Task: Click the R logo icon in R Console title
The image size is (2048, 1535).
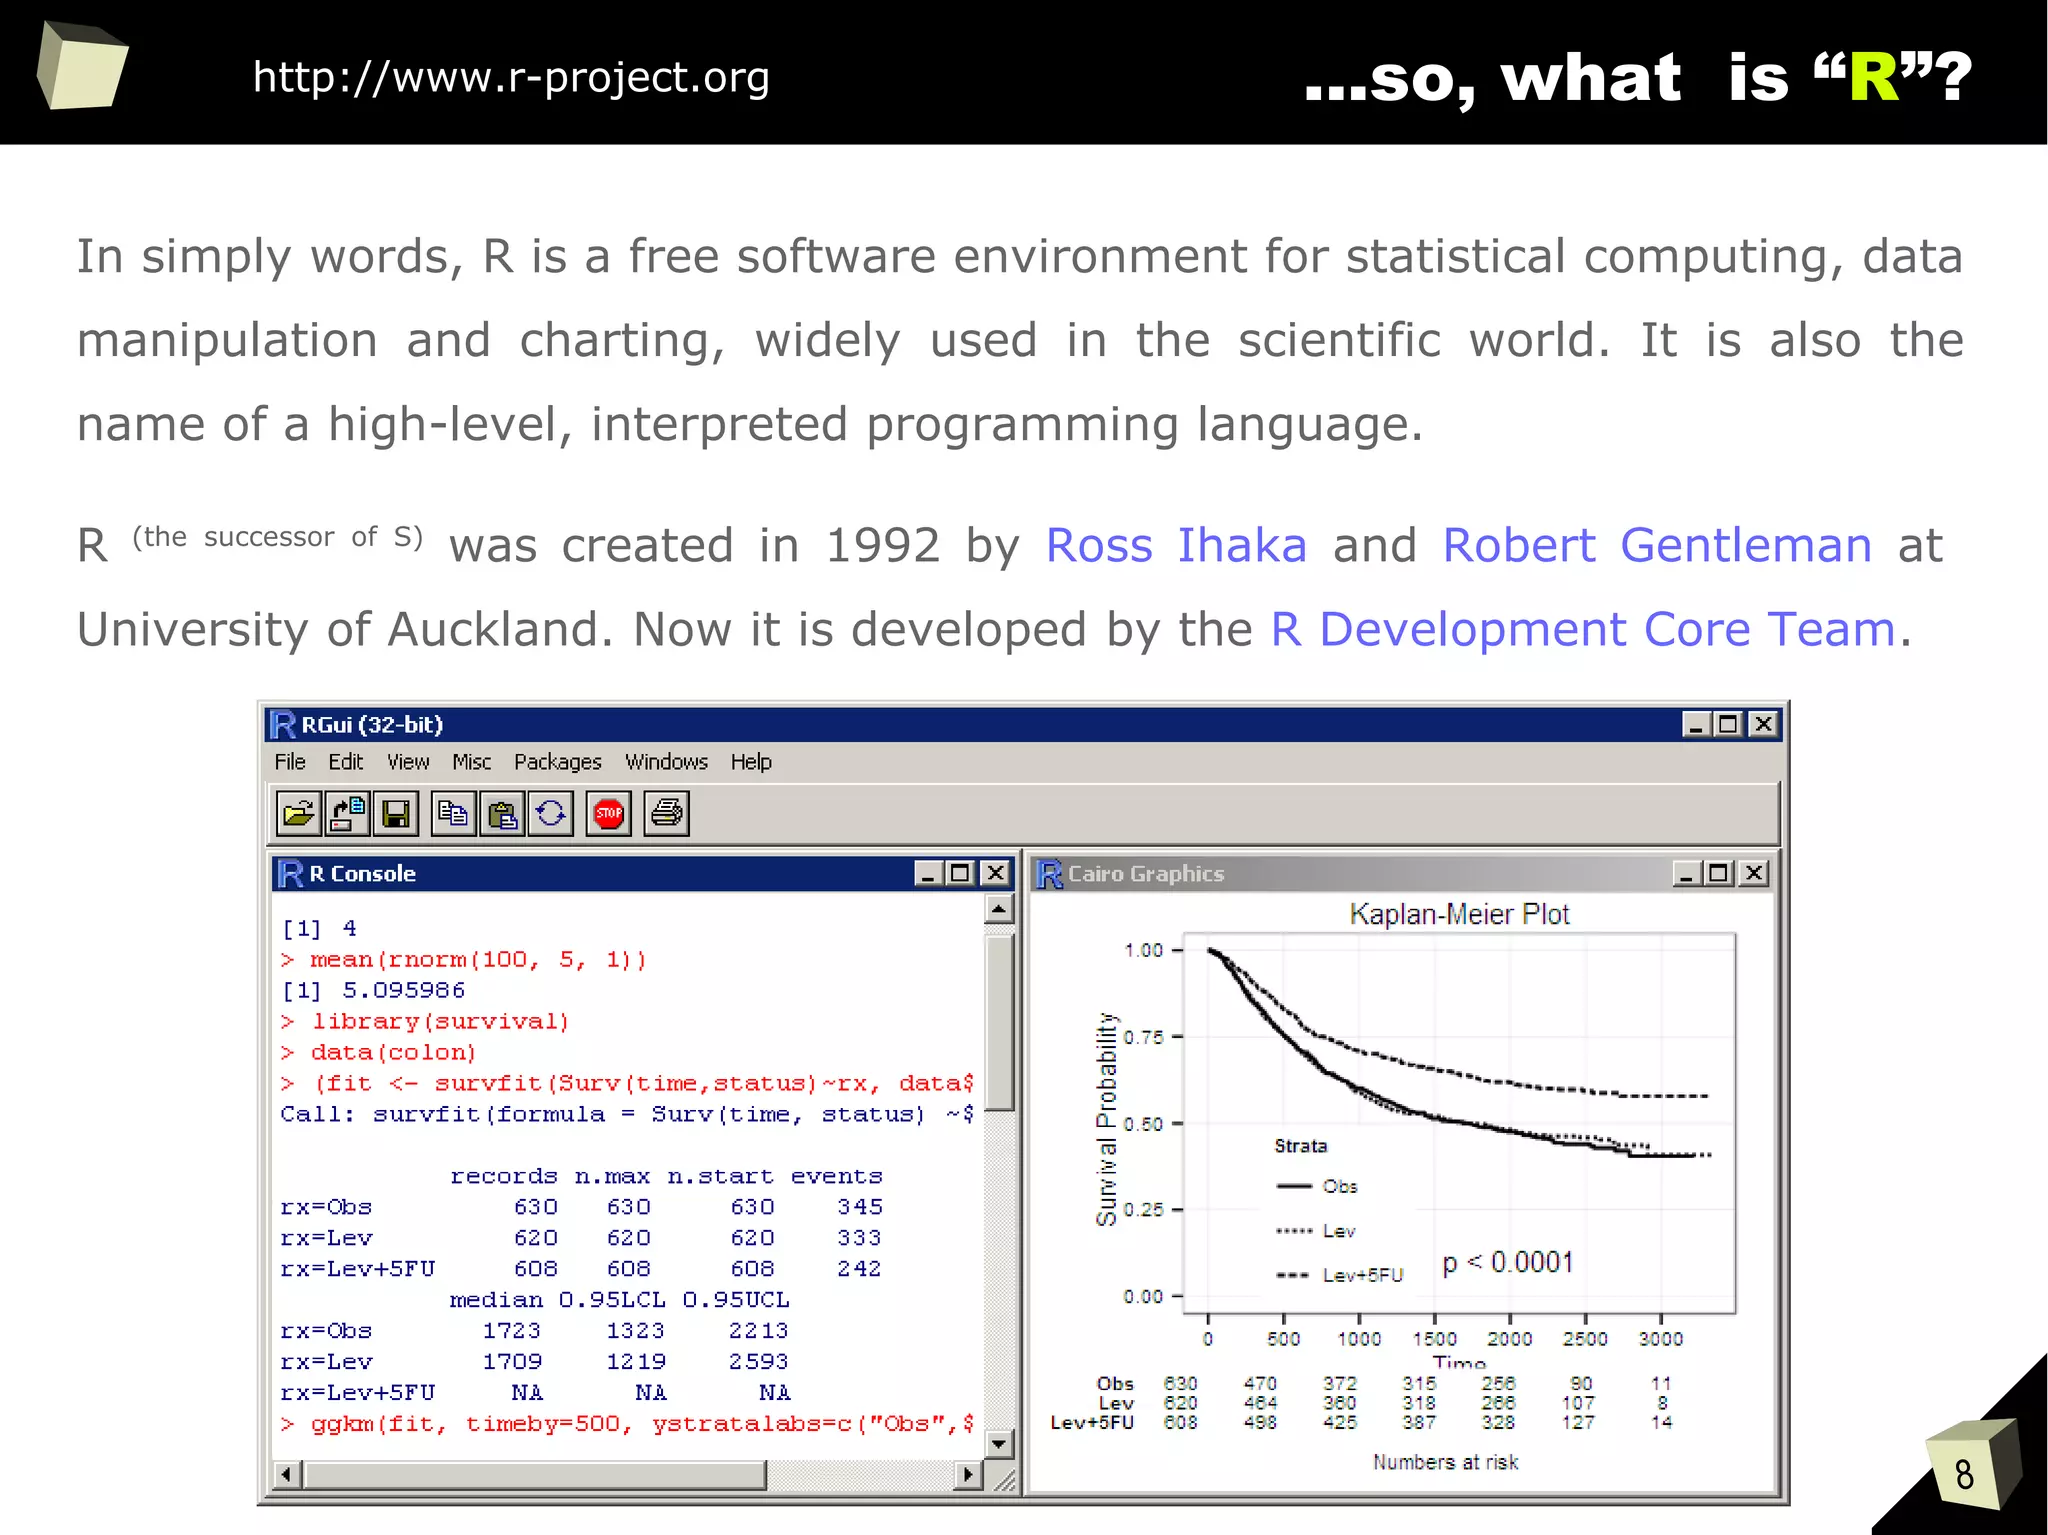Action: coord(290,873)
